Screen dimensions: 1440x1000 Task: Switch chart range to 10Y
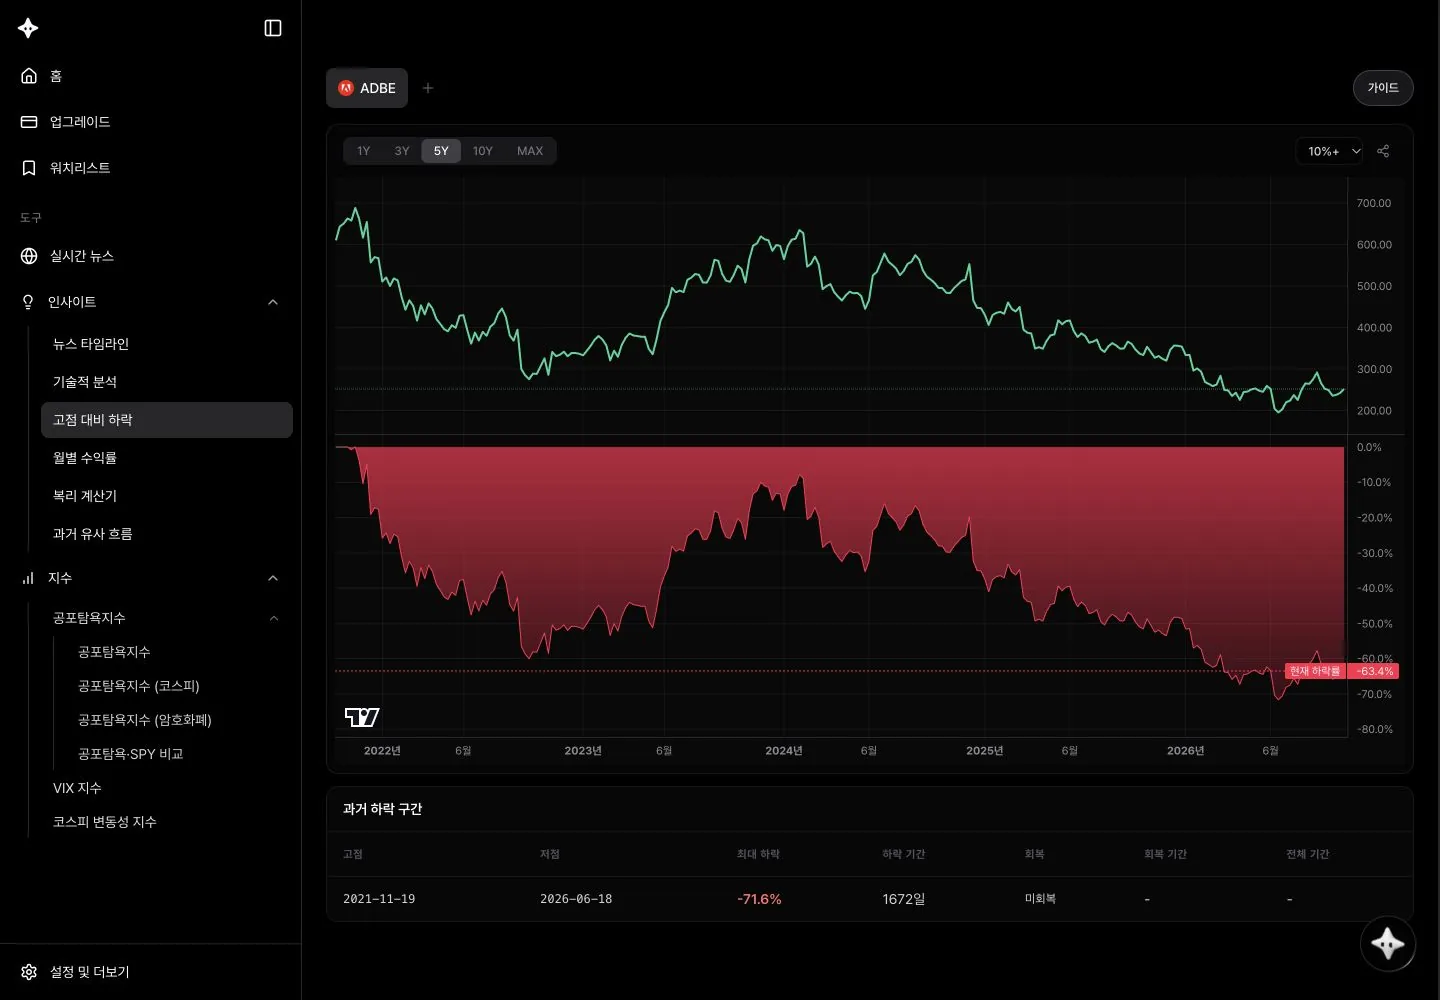tap(483, 151)
